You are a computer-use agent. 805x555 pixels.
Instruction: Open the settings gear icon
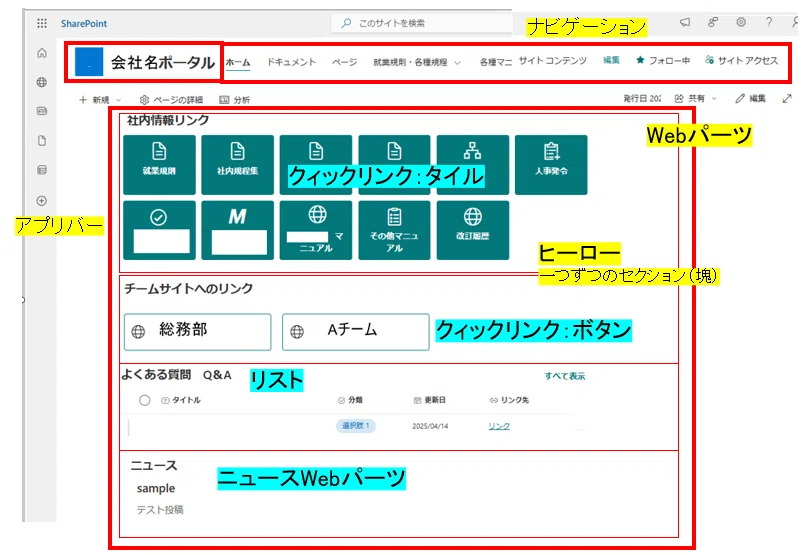pos(741,22)
